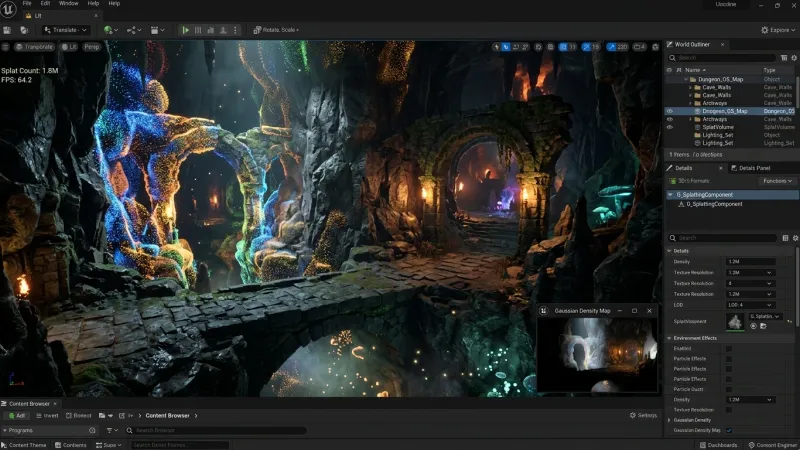
Task: Open the viewport hamburger options menu
Action: 5,47
